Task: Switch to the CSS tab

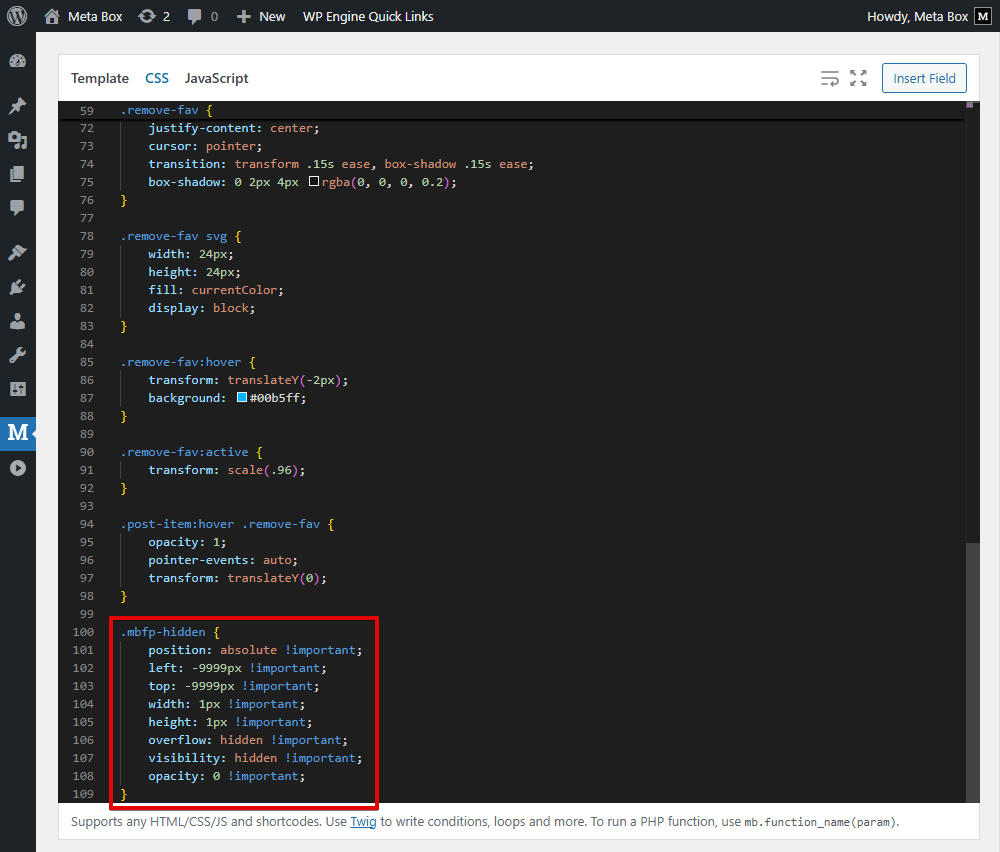Action: tap(157, 78)
